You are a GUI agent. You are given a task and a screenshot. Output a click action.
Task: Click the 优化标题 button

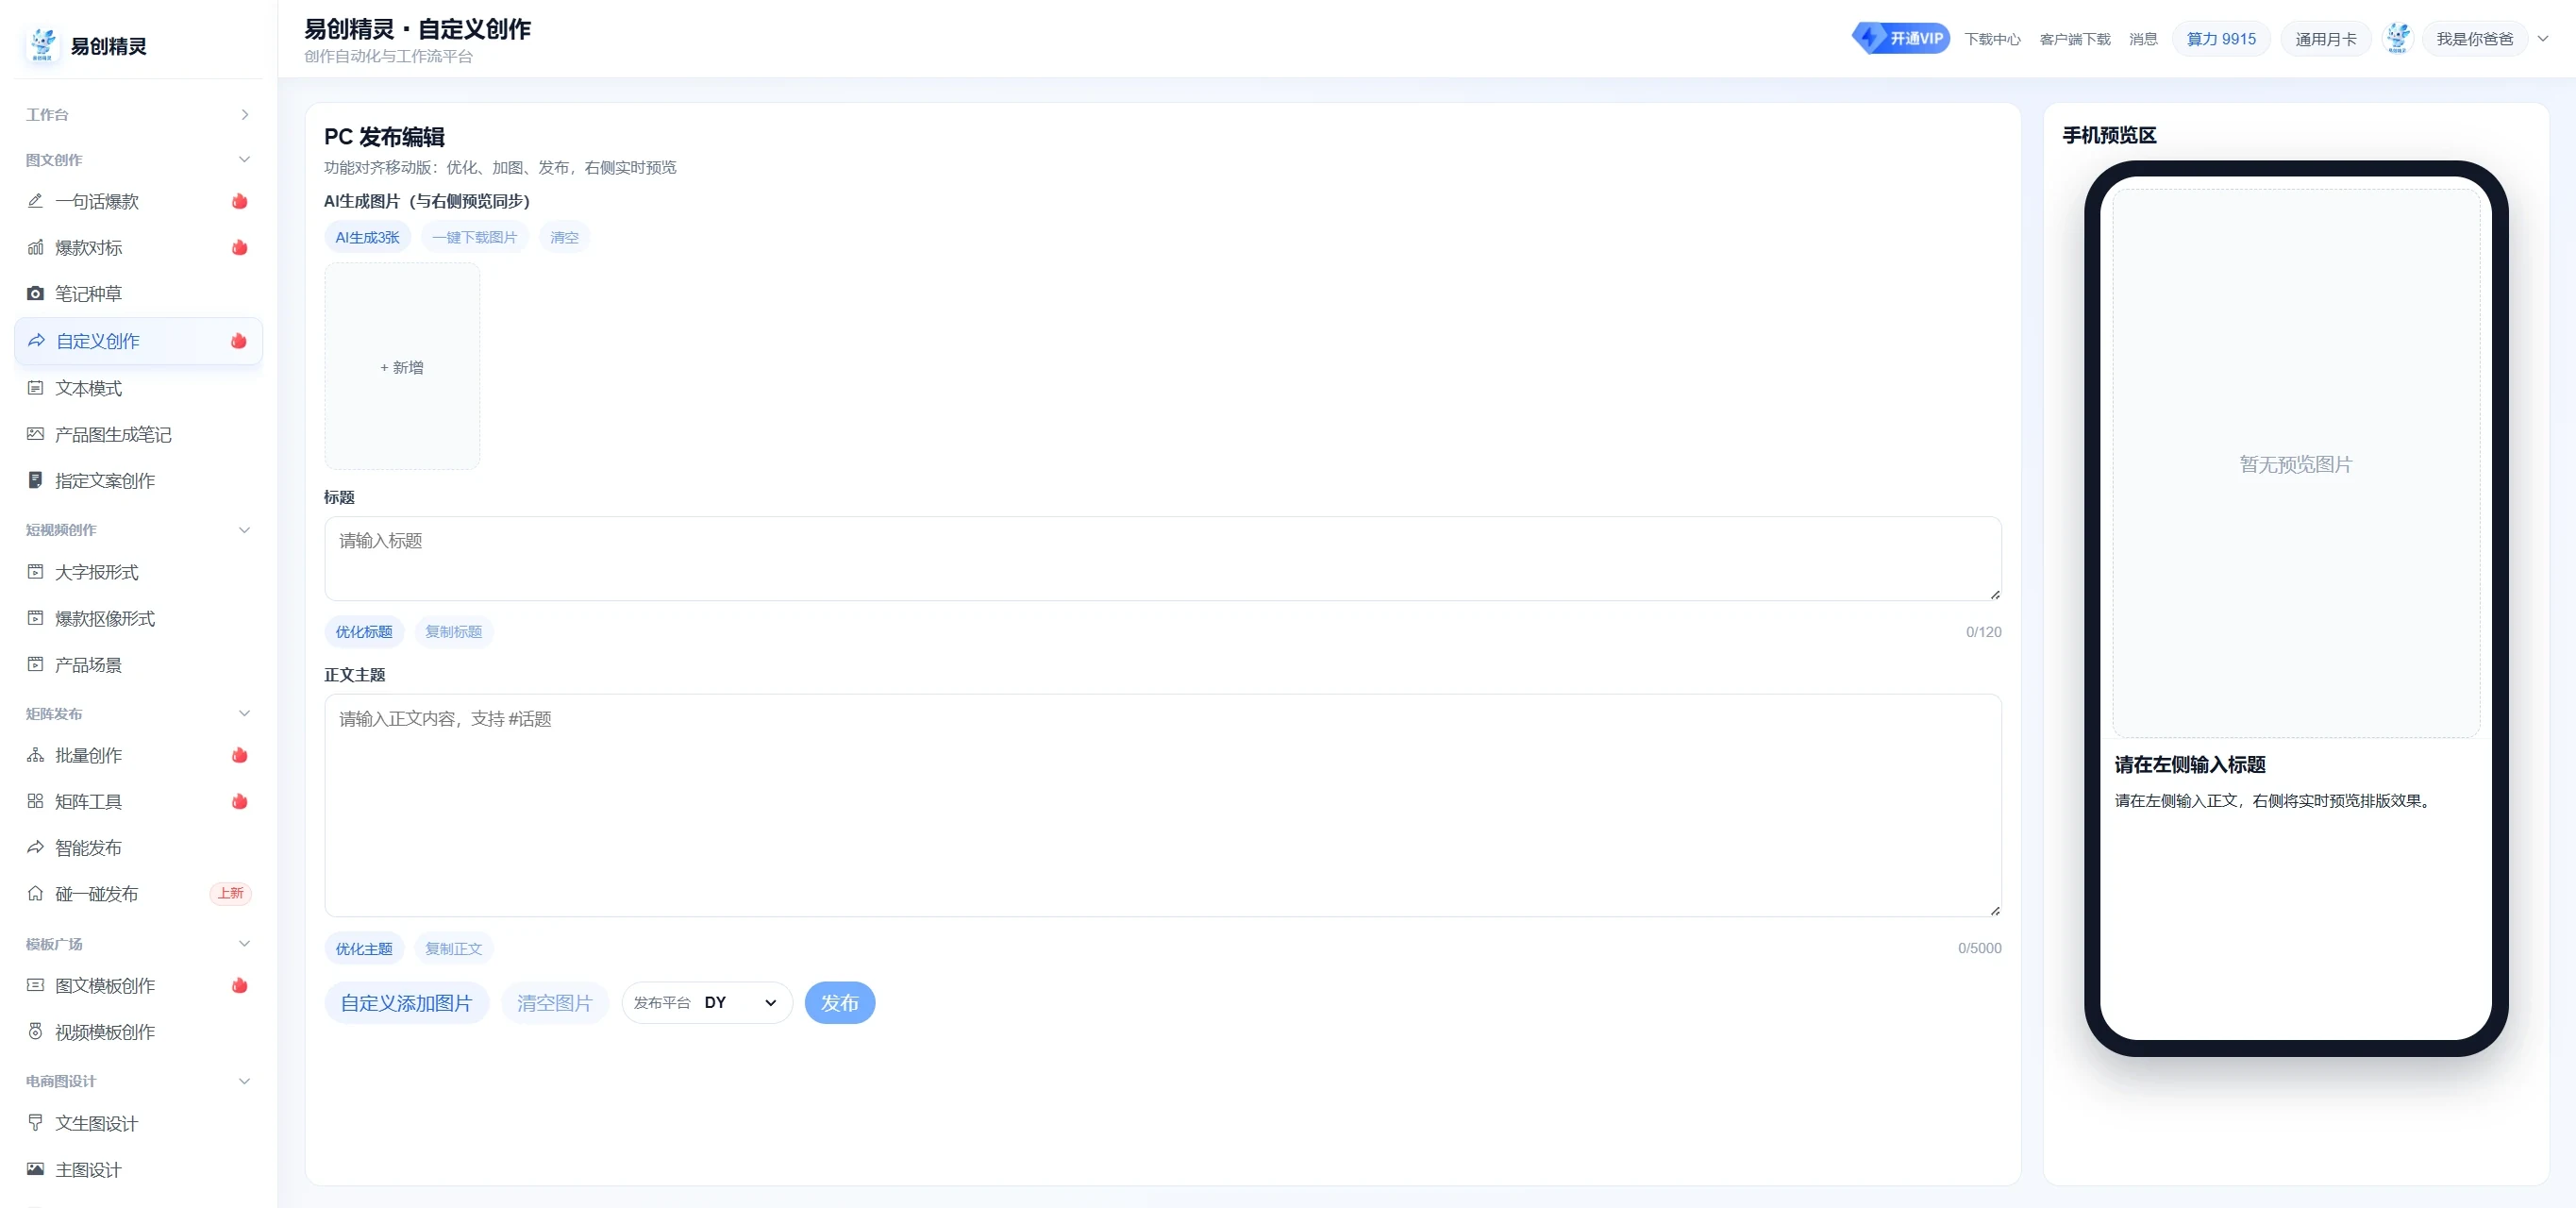point(364,632)
